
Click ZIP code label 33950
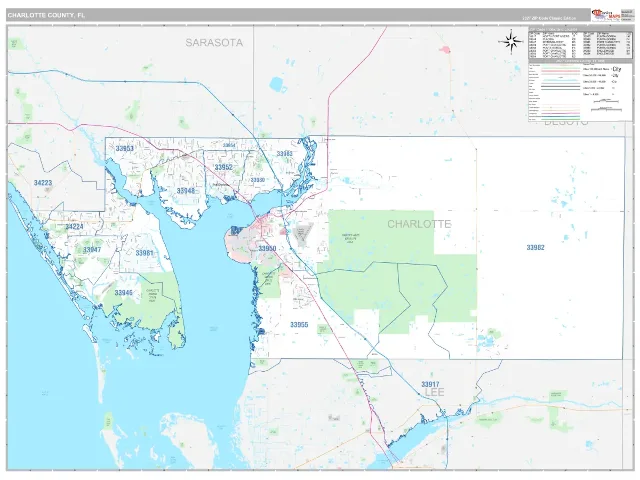point(267,249)
